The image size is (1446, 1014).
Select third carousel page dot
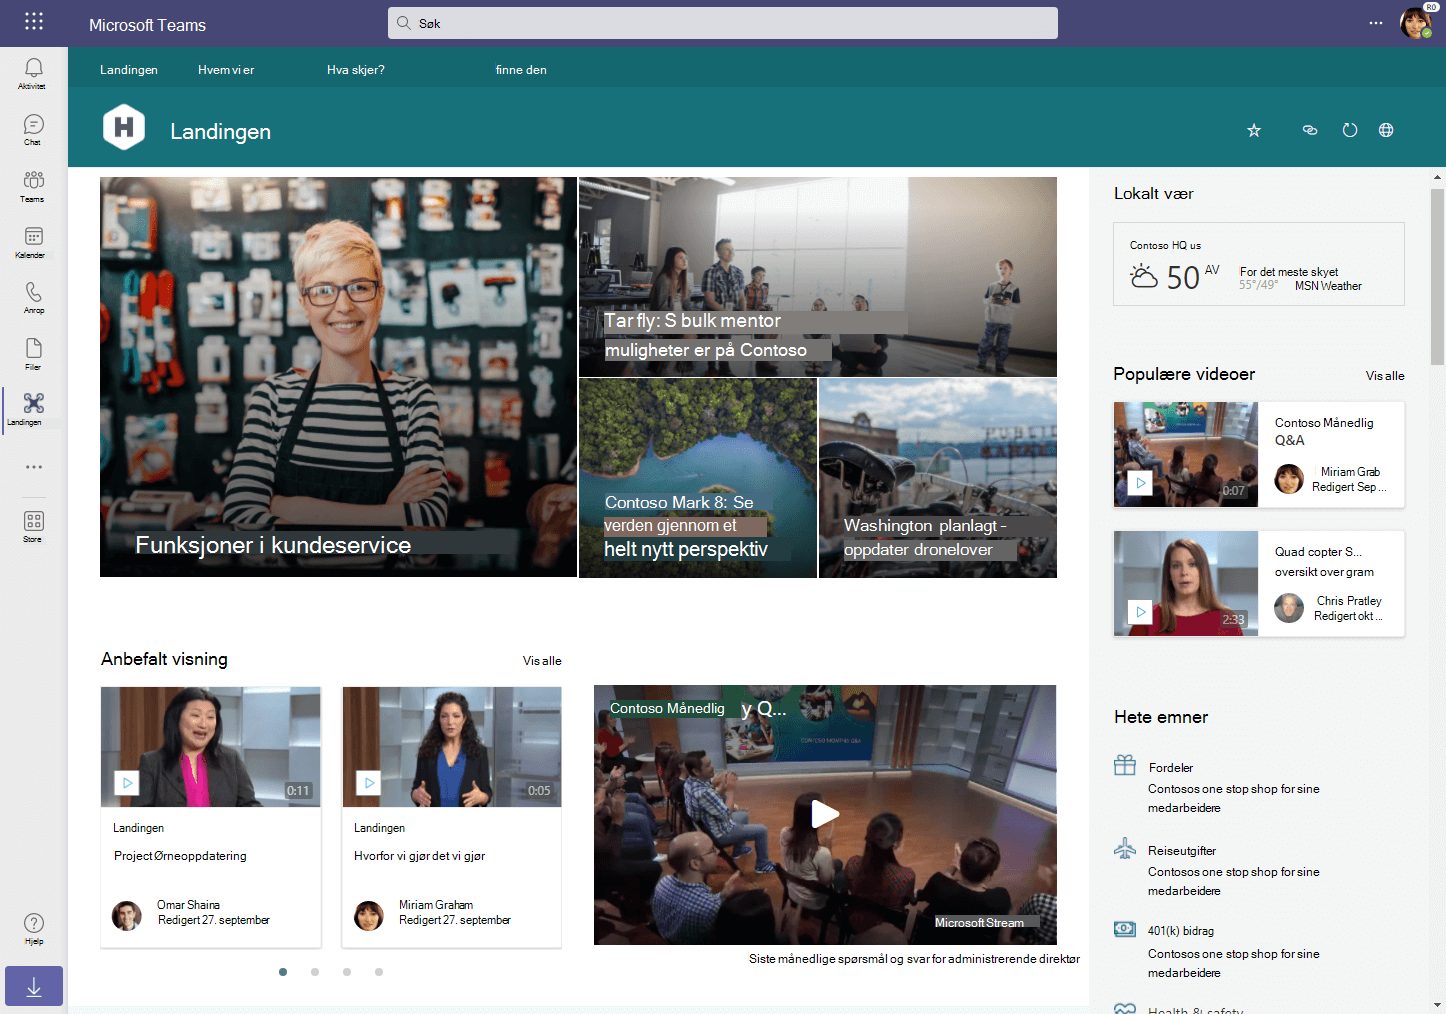(347, 972)
